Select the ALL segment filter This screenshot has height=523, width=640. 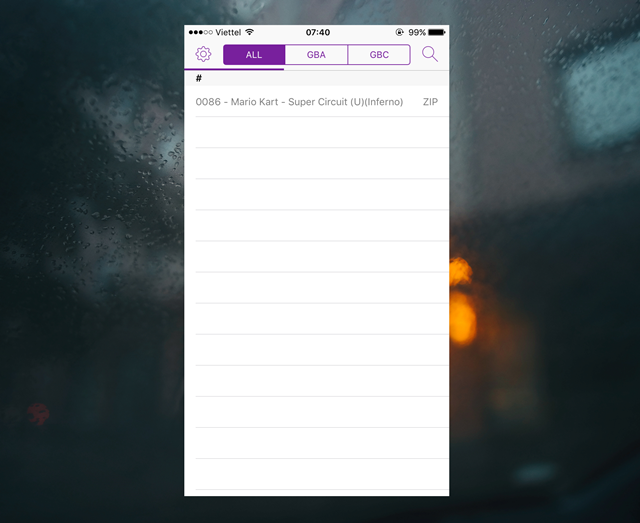[x=254, y=55]
